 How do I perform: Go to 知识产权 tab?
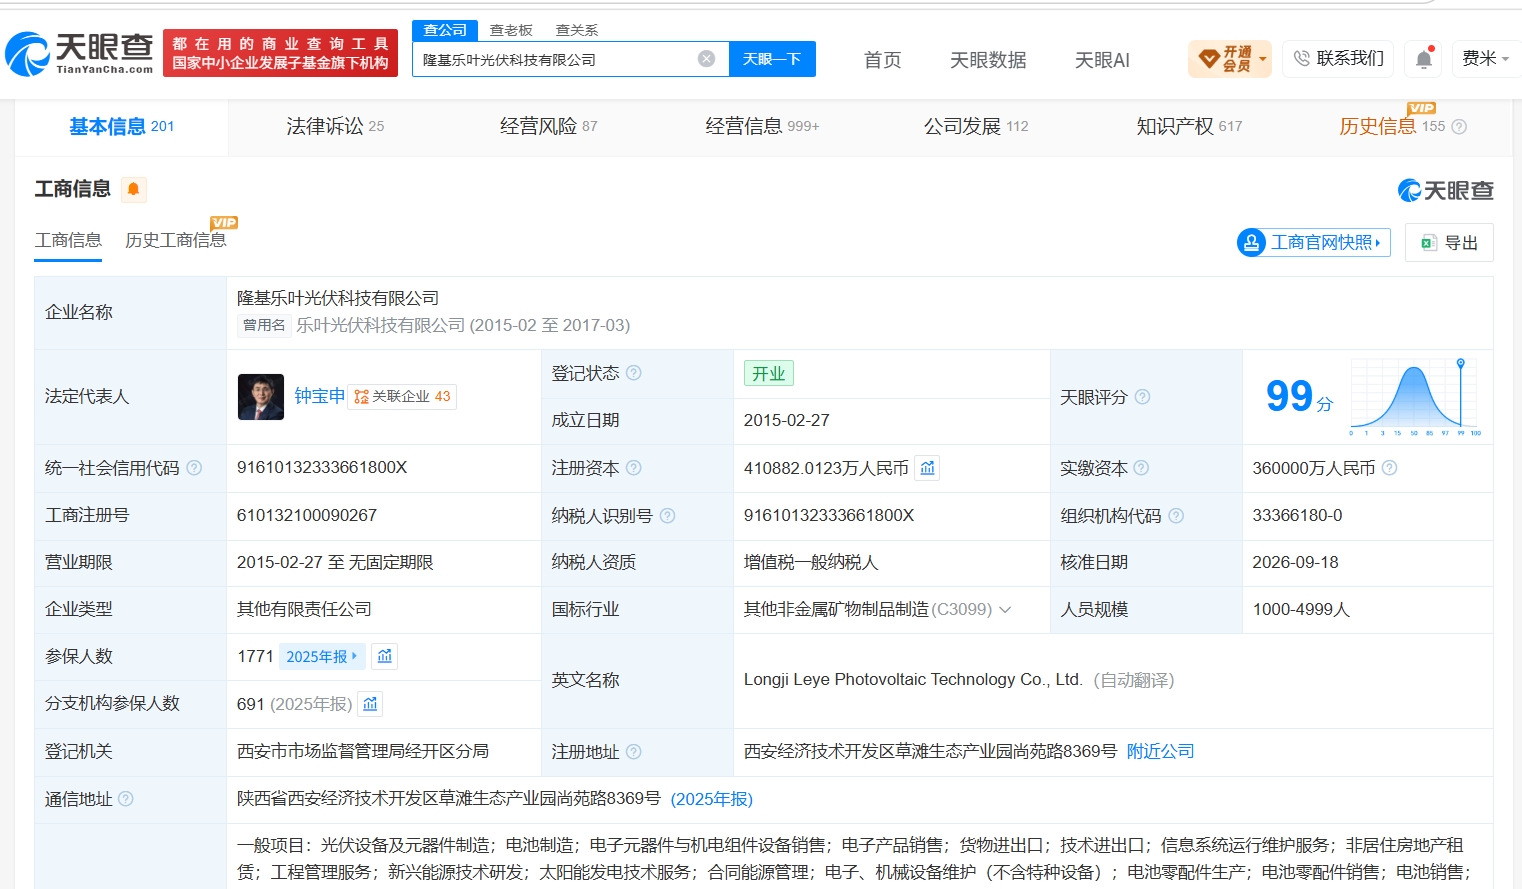pyautogui.click(x=1189, y=127)
